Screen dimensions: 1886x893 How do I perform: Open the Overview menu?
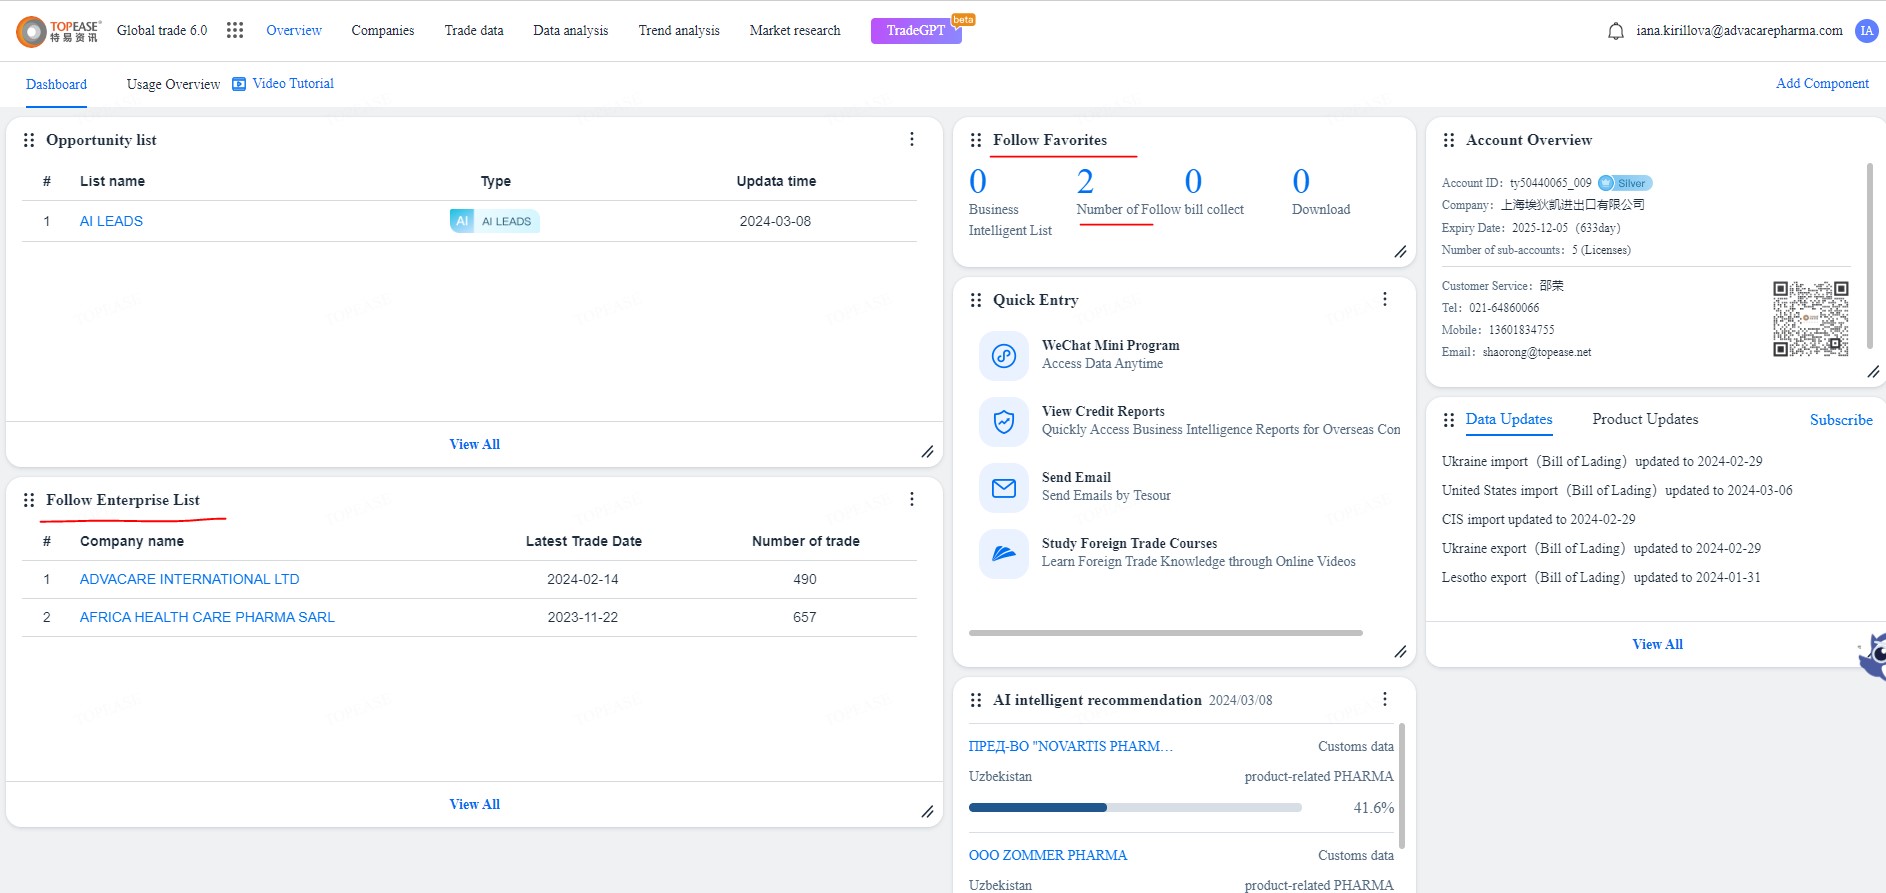click(294, 31)
